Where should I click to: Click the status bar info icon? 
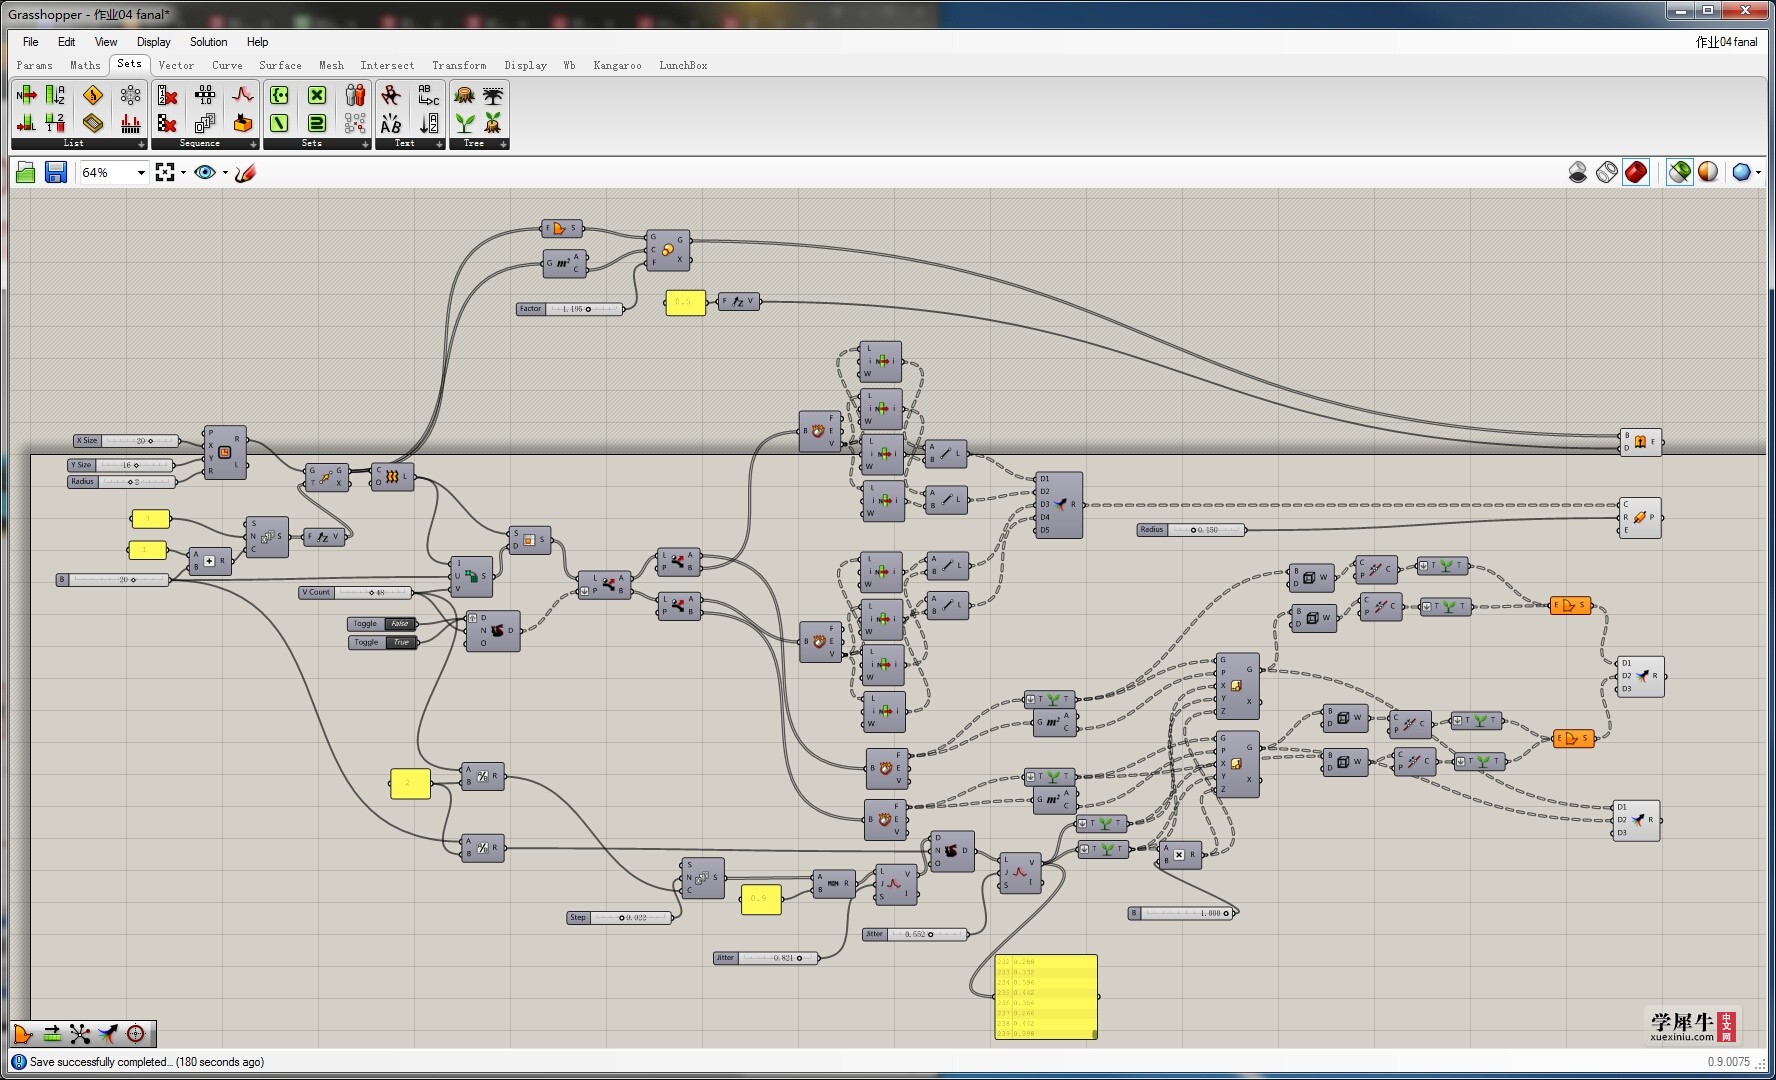pyautogui.click(x=19, y=1062)
